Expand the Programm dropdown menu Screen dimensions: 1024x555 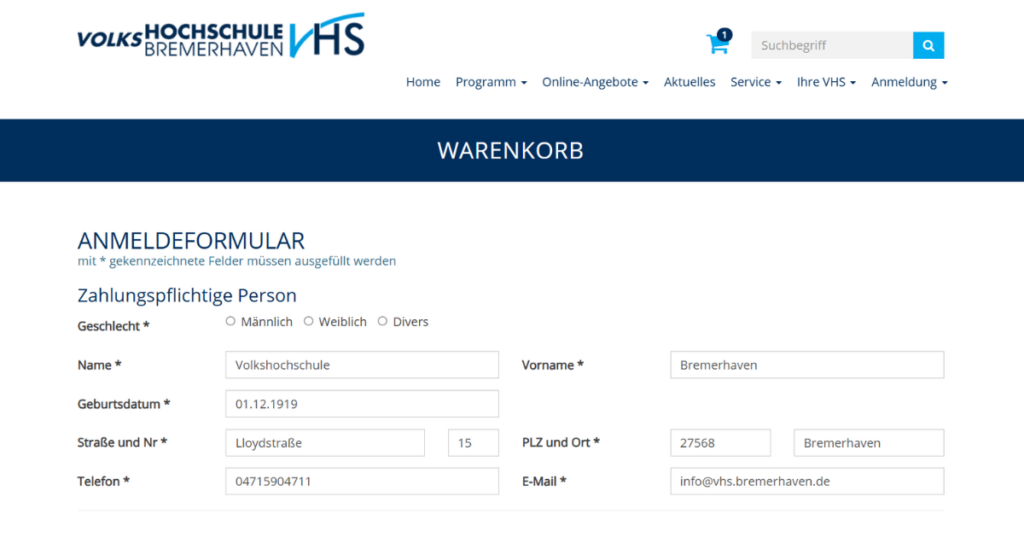(490, 82)
